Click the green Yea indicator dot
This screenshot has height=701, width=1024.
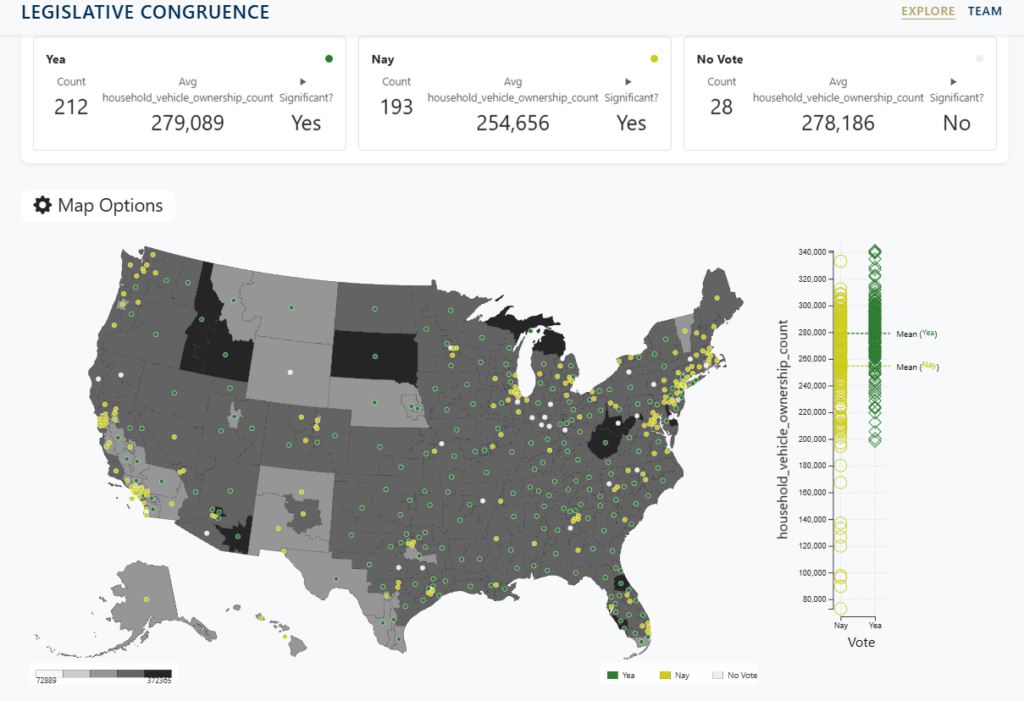click(x=329, y=59)
